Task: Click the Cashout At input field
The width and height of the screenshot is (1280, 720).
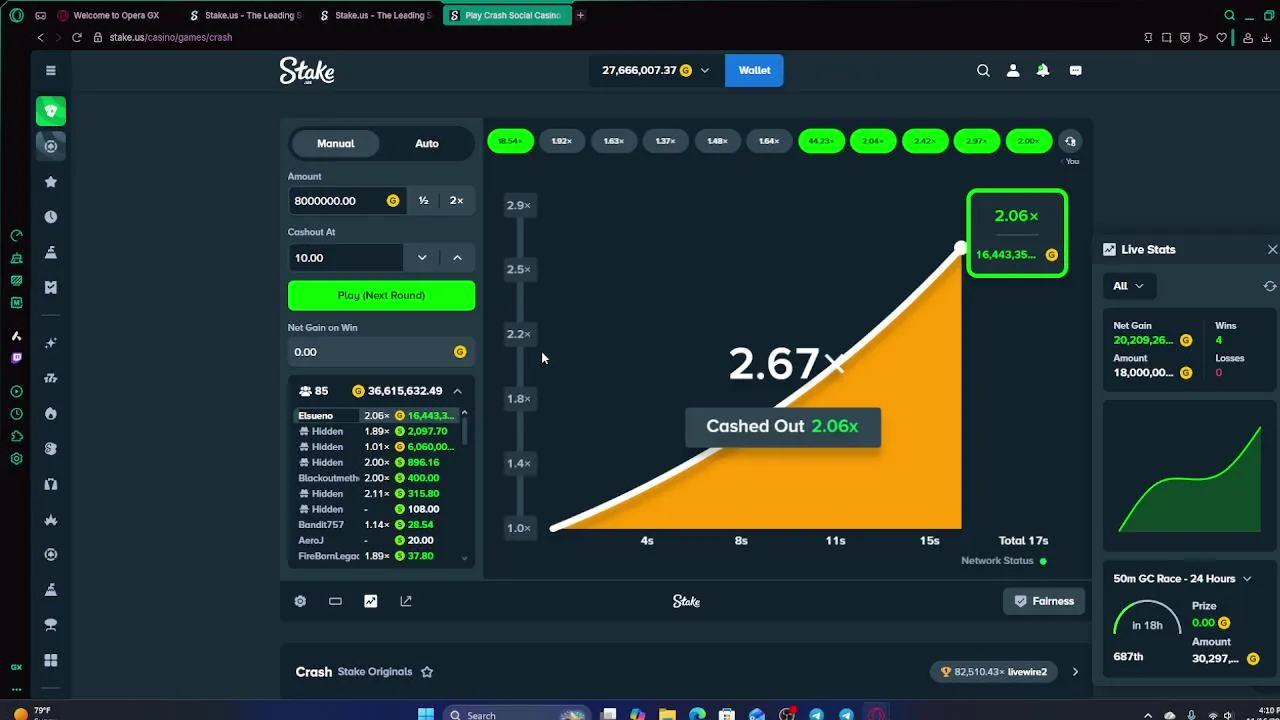Action: pos(346,258)
